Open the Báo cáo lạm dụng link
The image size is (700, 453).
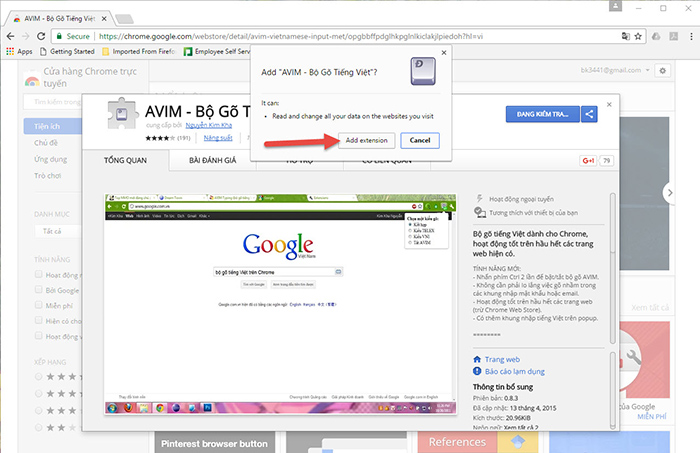click(515, 371)
